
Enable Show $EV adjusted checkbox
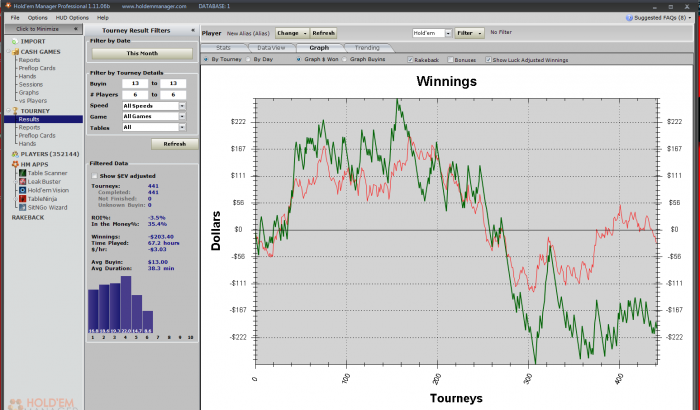click(x=94, y=176)
